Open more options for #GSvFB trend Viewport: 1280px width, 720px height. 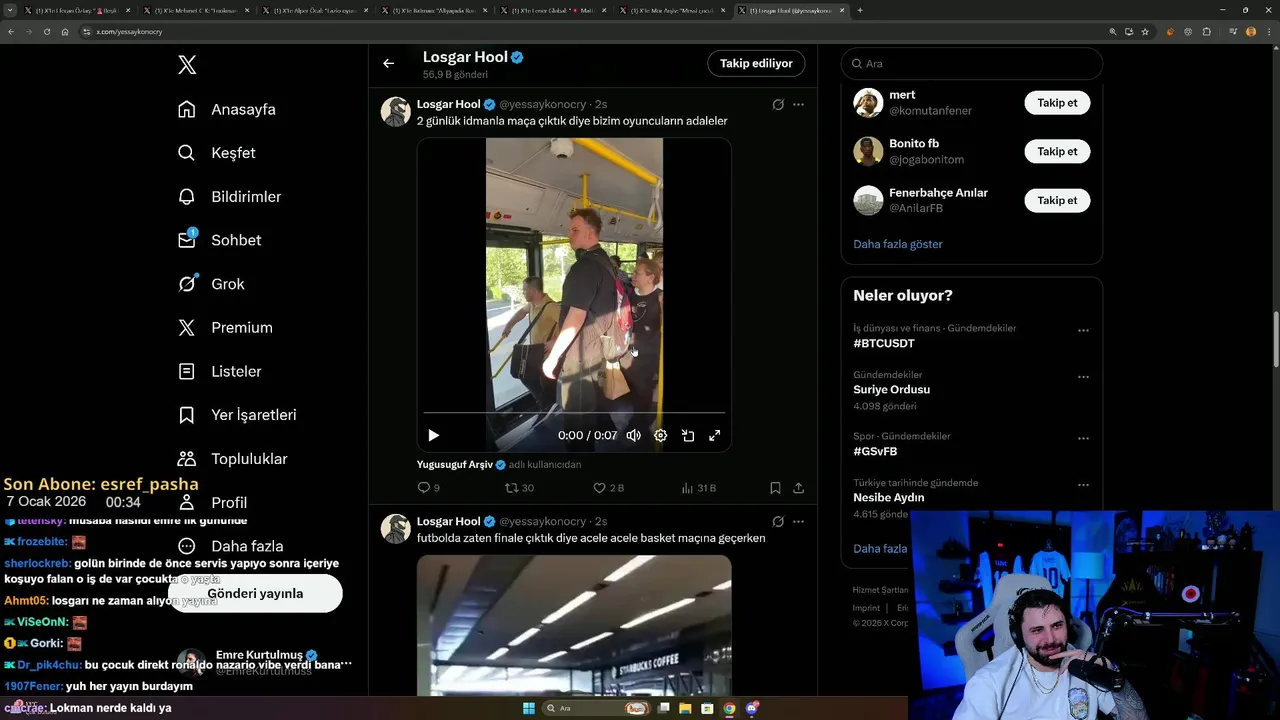pyautogui.click(x=1083, y=439)
